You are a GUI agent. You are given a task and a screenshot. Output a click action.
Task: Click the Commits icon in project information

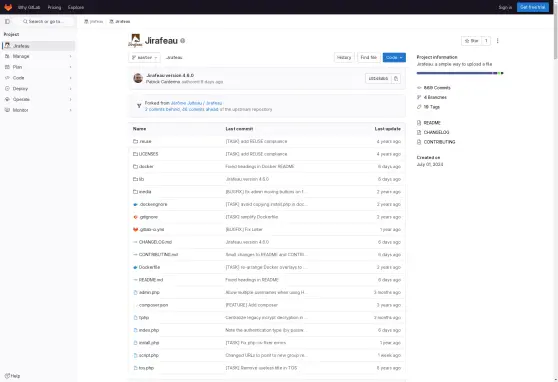419,88
